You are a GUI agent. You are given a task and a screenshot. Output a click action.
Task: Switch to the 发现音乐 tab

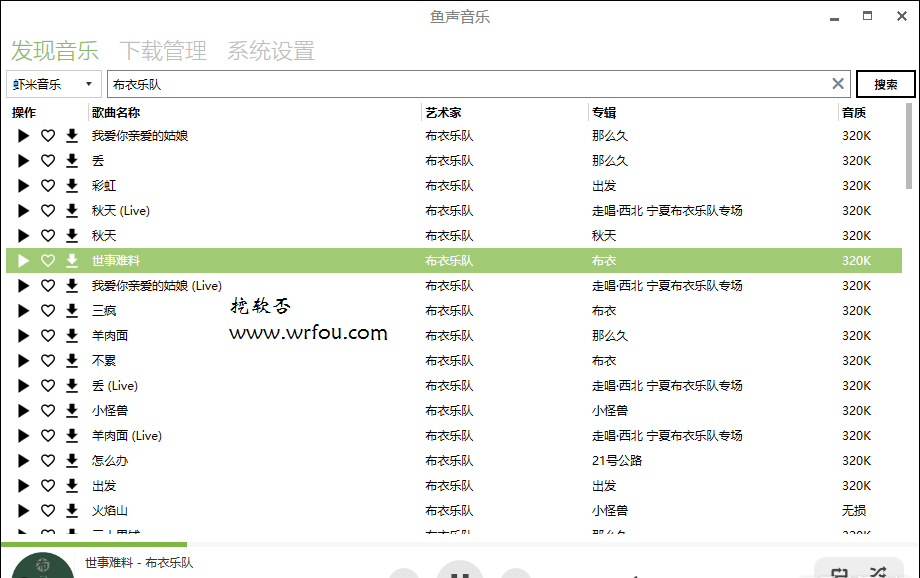point(55,50)
